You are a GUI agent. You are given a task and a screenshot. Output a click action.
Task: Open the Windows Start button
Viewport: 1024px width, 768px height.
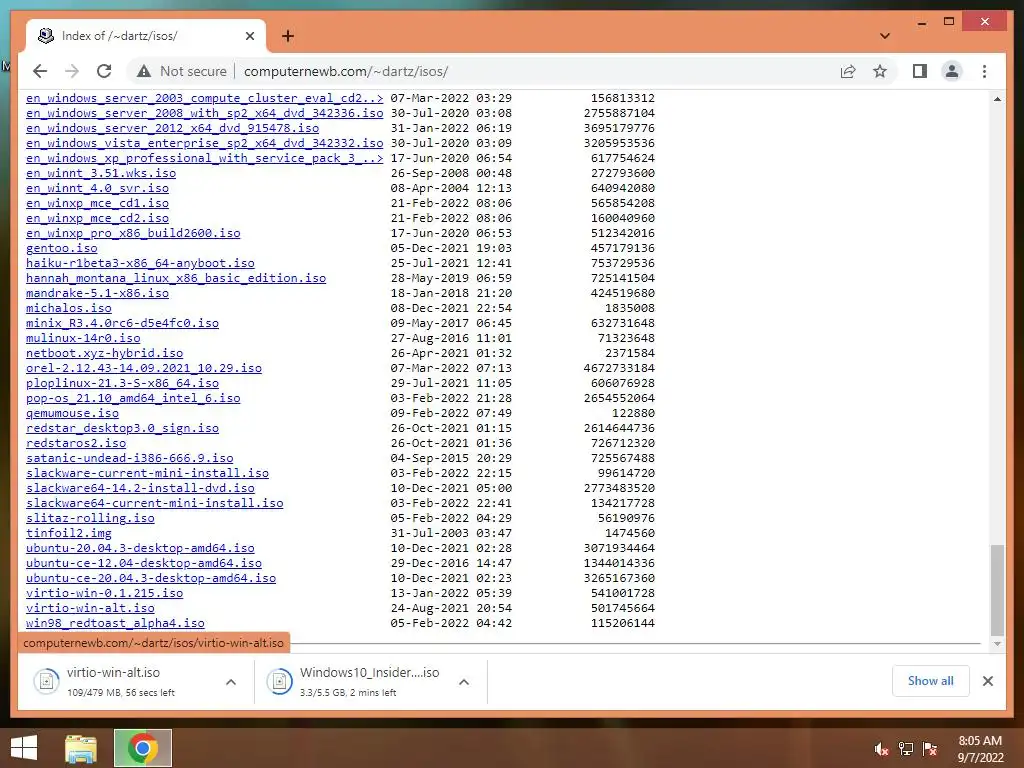pyautogui.click(x=24, y=748)
